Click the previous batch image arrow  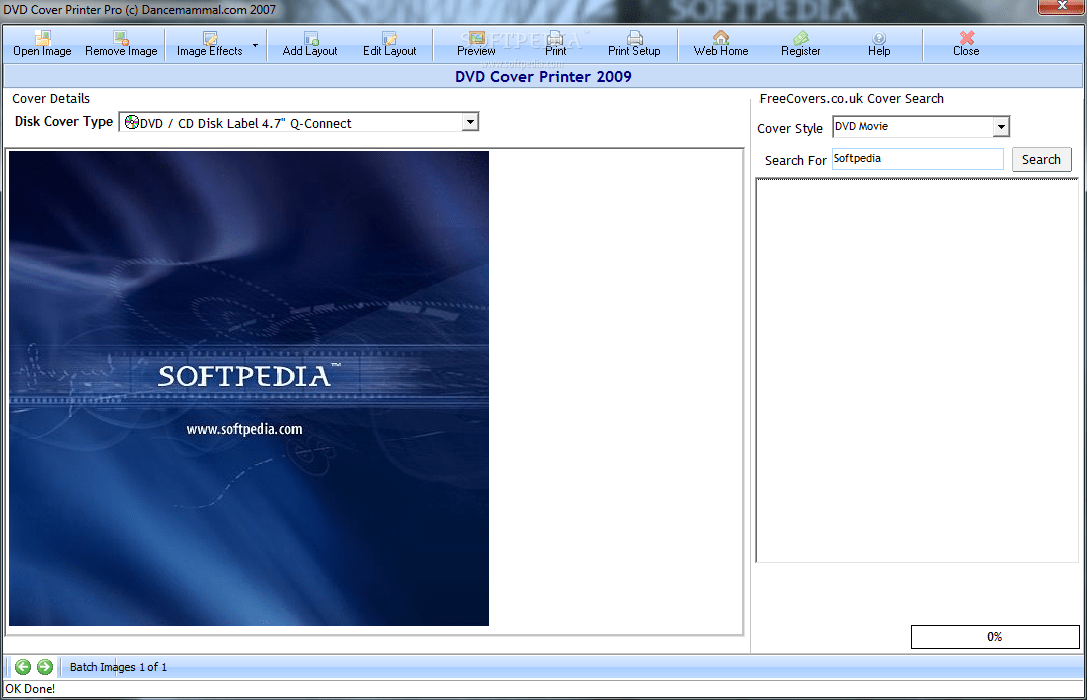click(21, 666)
